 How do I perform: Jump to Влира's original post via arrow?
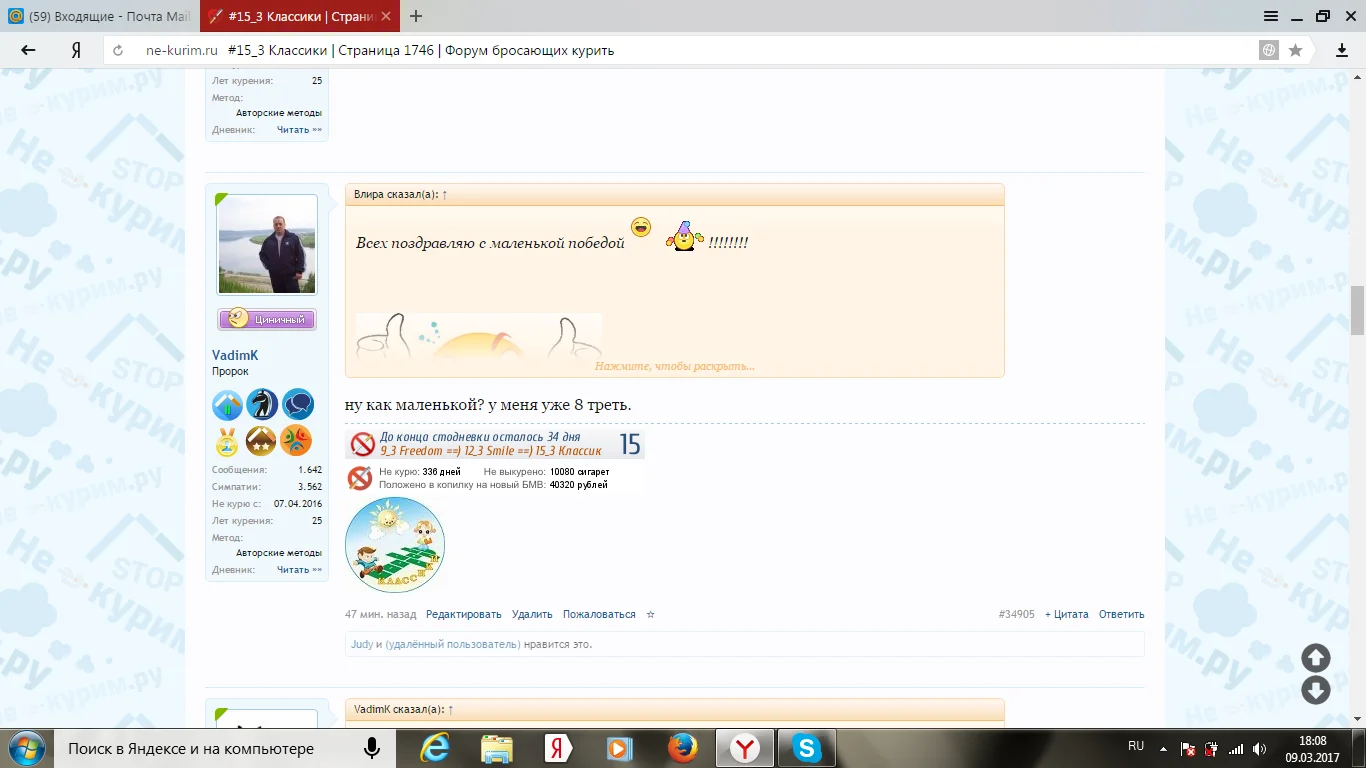(445, 195)
